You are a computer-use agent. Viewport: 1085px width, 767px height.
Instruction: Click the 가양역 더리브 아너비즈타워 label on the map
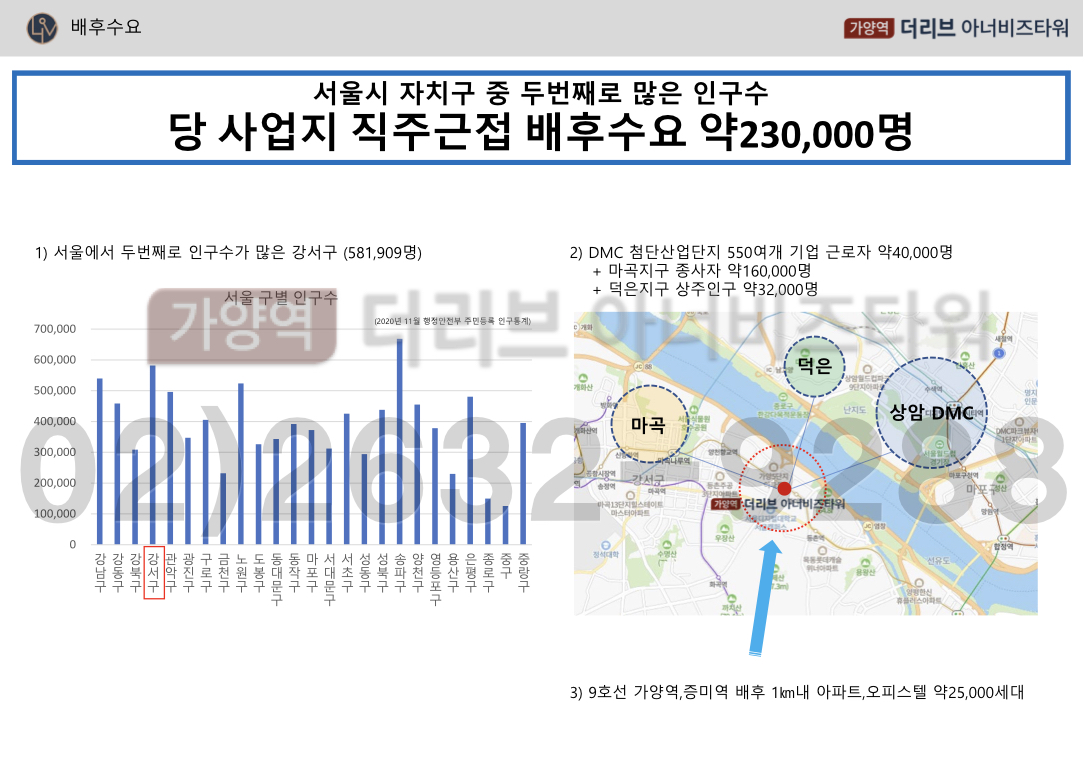(x=778, y=504)
